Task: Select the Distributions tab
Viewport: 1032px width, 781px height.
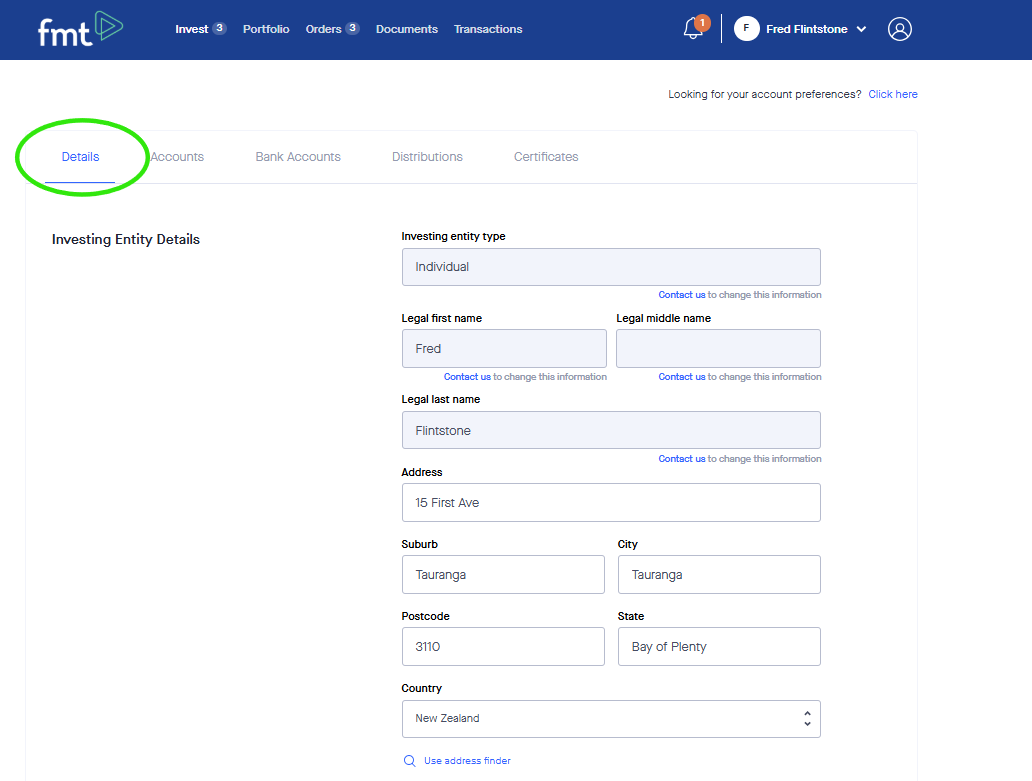Action: (427, 157)
